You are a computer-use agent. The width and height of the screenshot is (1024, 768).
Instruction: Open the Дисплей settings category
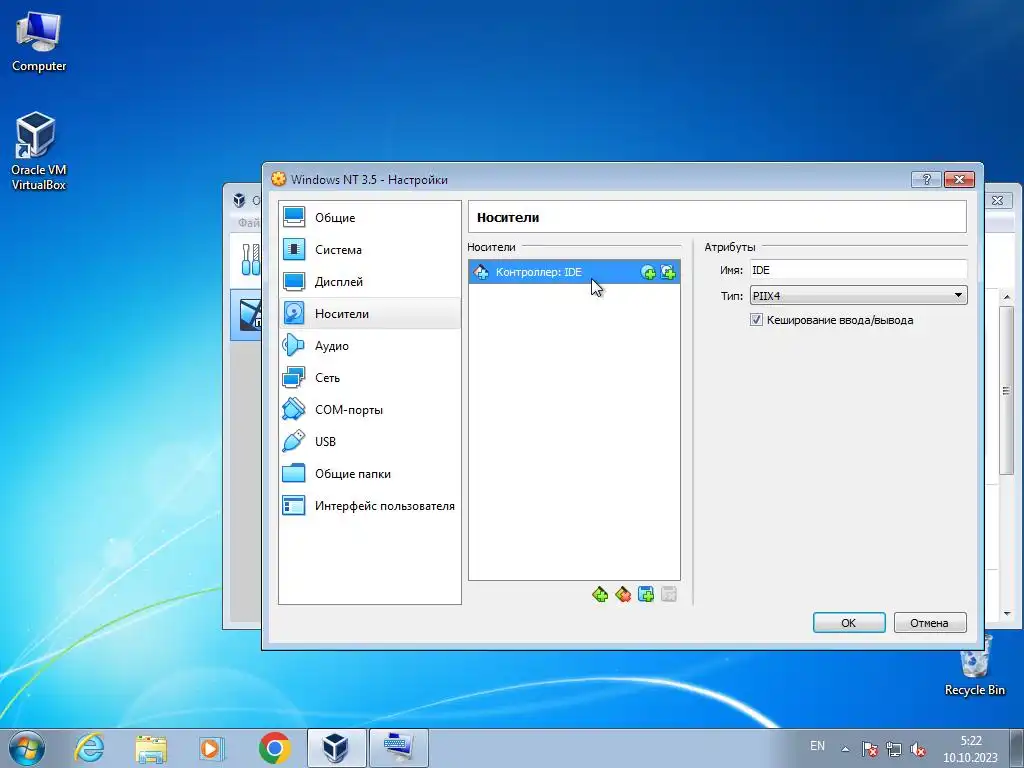370,281
